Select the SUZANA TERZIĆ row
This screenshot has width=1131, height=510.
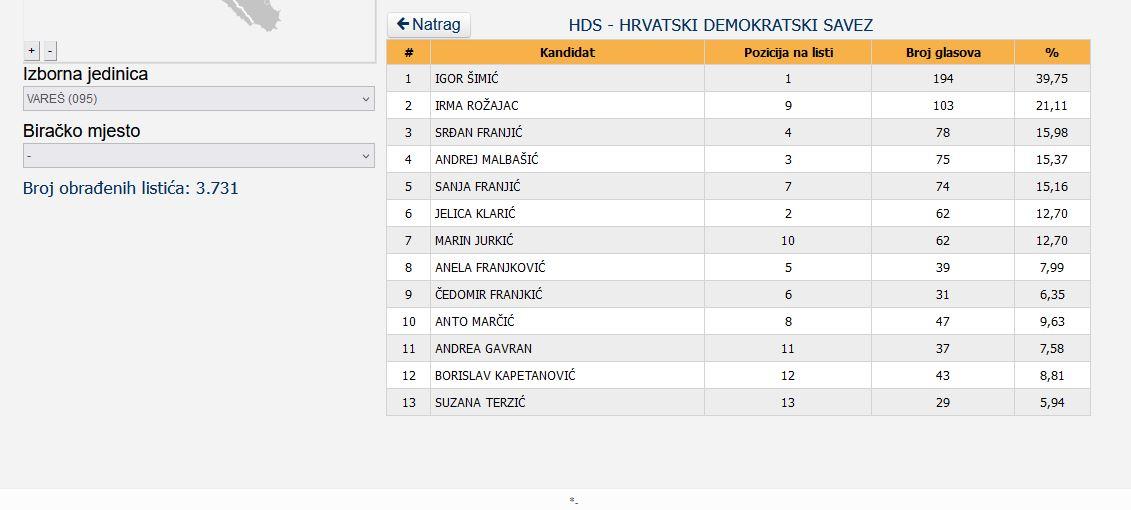point(739,403)
